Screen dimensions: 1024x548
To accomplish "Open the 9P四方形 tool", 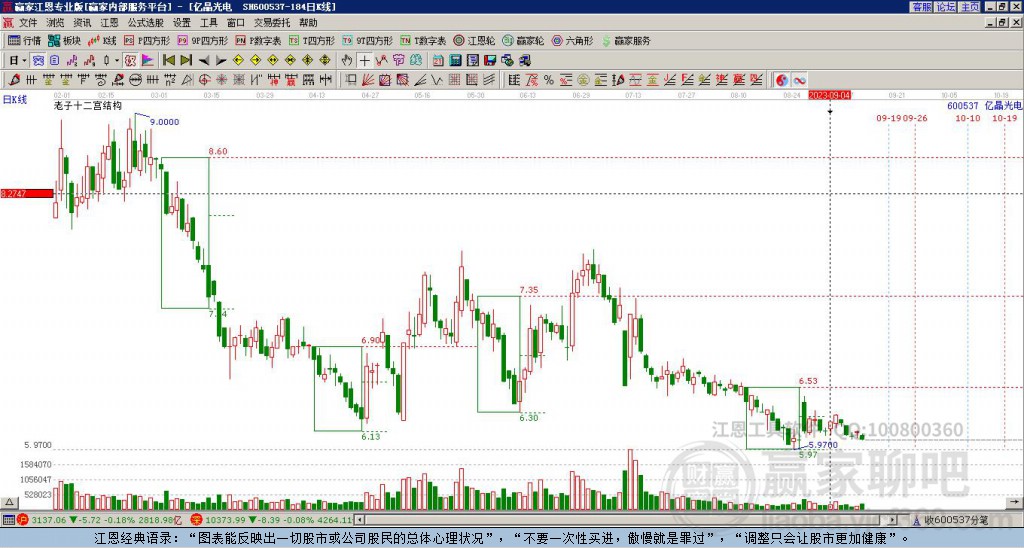I will pos(202,40).
